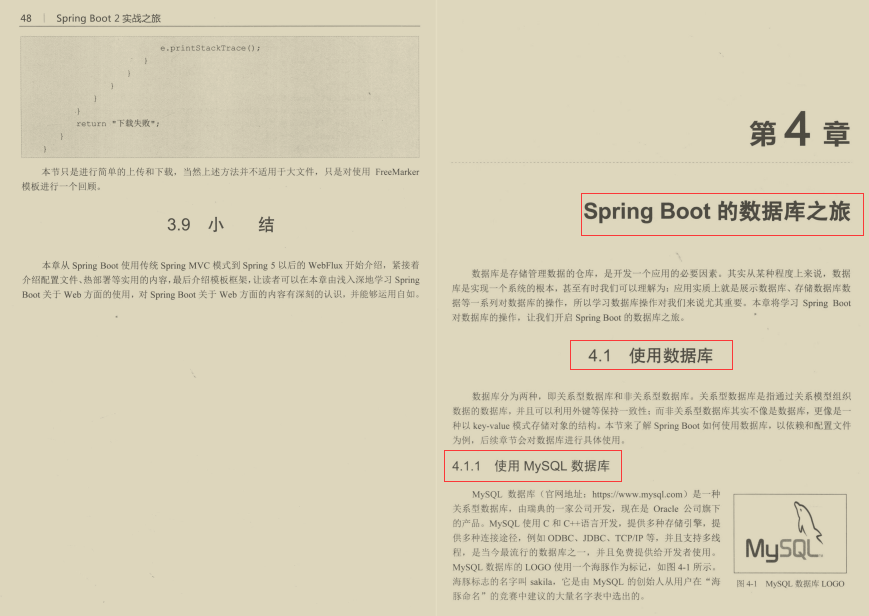
Task: Click the caption '图 4-1 MySQL 数据库 LOGO'
Action: pyautogui.click(x=790, y=584)
